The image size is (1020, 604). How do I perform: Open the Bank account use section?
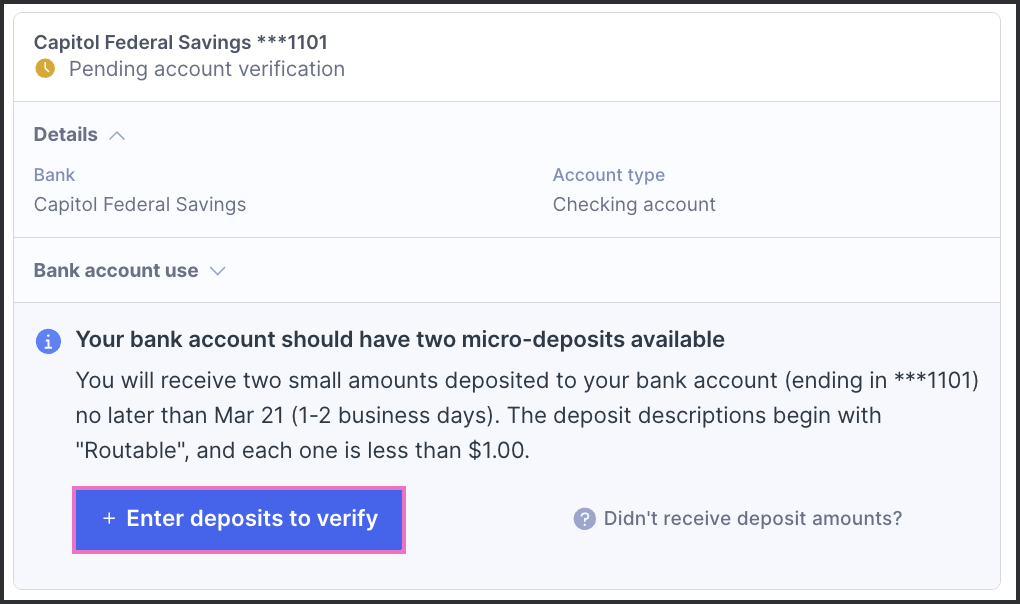click(116, 270)
